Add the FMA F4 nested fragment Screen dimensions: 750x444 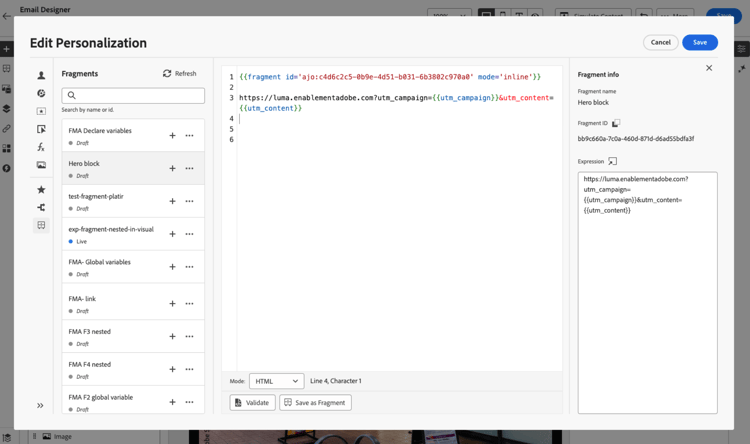172,369
